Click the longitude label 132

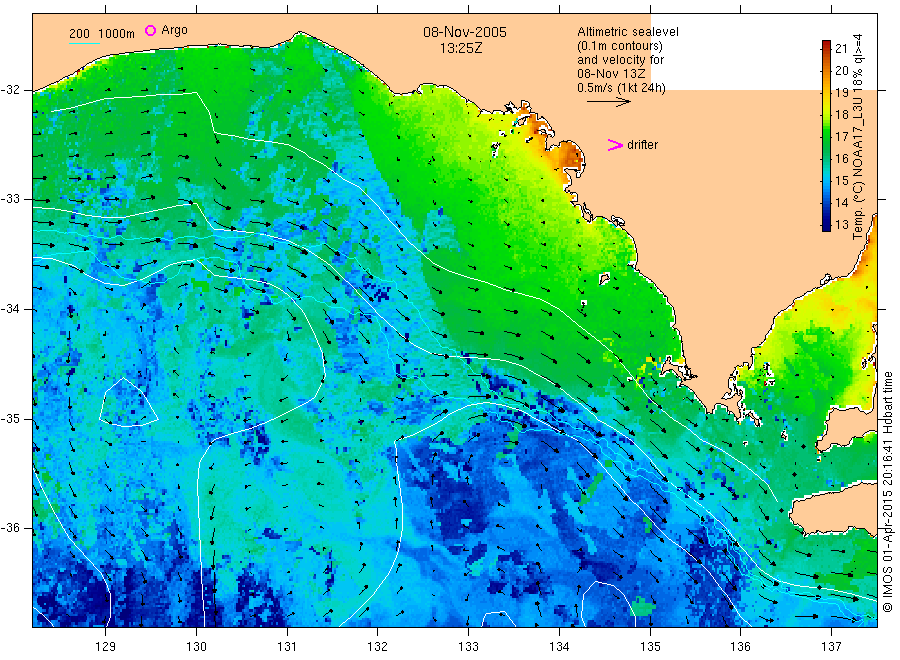pos(378,647)
